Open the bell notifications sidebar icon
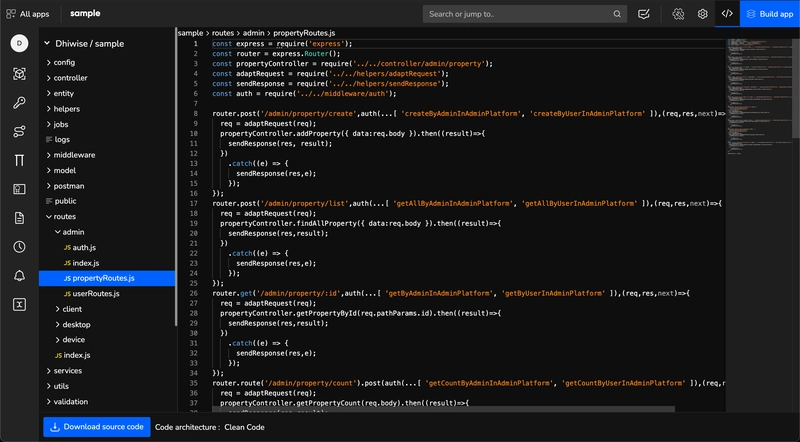Screen dimensions: 800x442 tap(19, 276)
